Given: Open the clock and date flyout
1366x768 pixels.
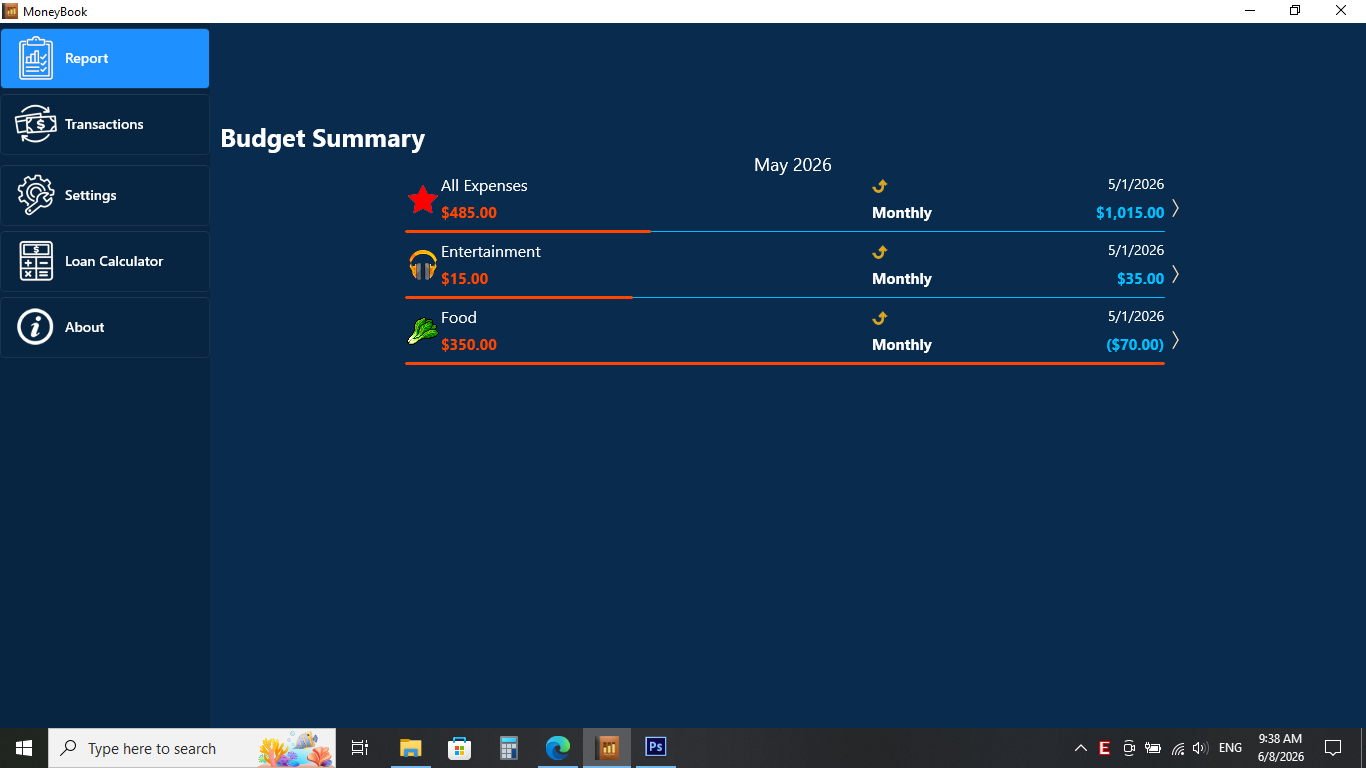Looking at the screenshot, I should [1280, 748].
